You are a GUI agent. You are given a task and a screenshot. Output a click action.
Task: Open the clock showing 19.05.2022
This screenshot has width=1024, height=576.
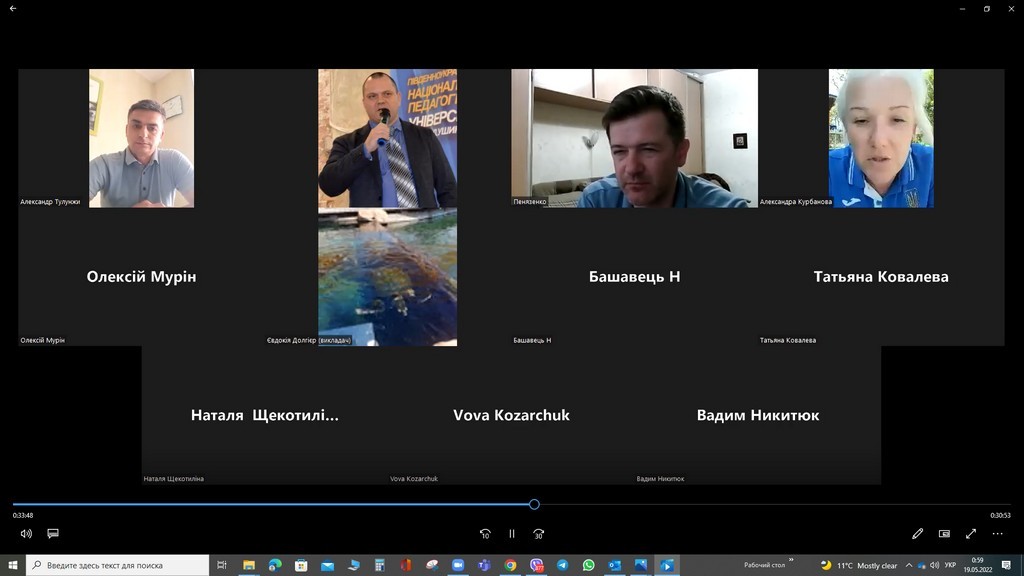(977, 565)
